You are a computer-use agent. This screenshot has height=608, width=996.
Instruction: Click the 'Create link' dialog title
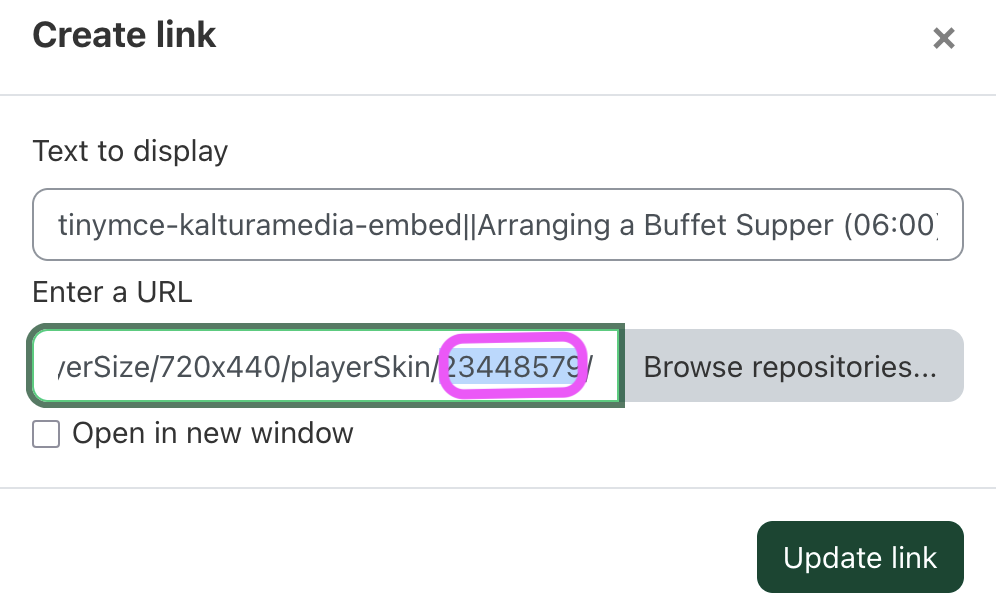(x=124, y=37)
